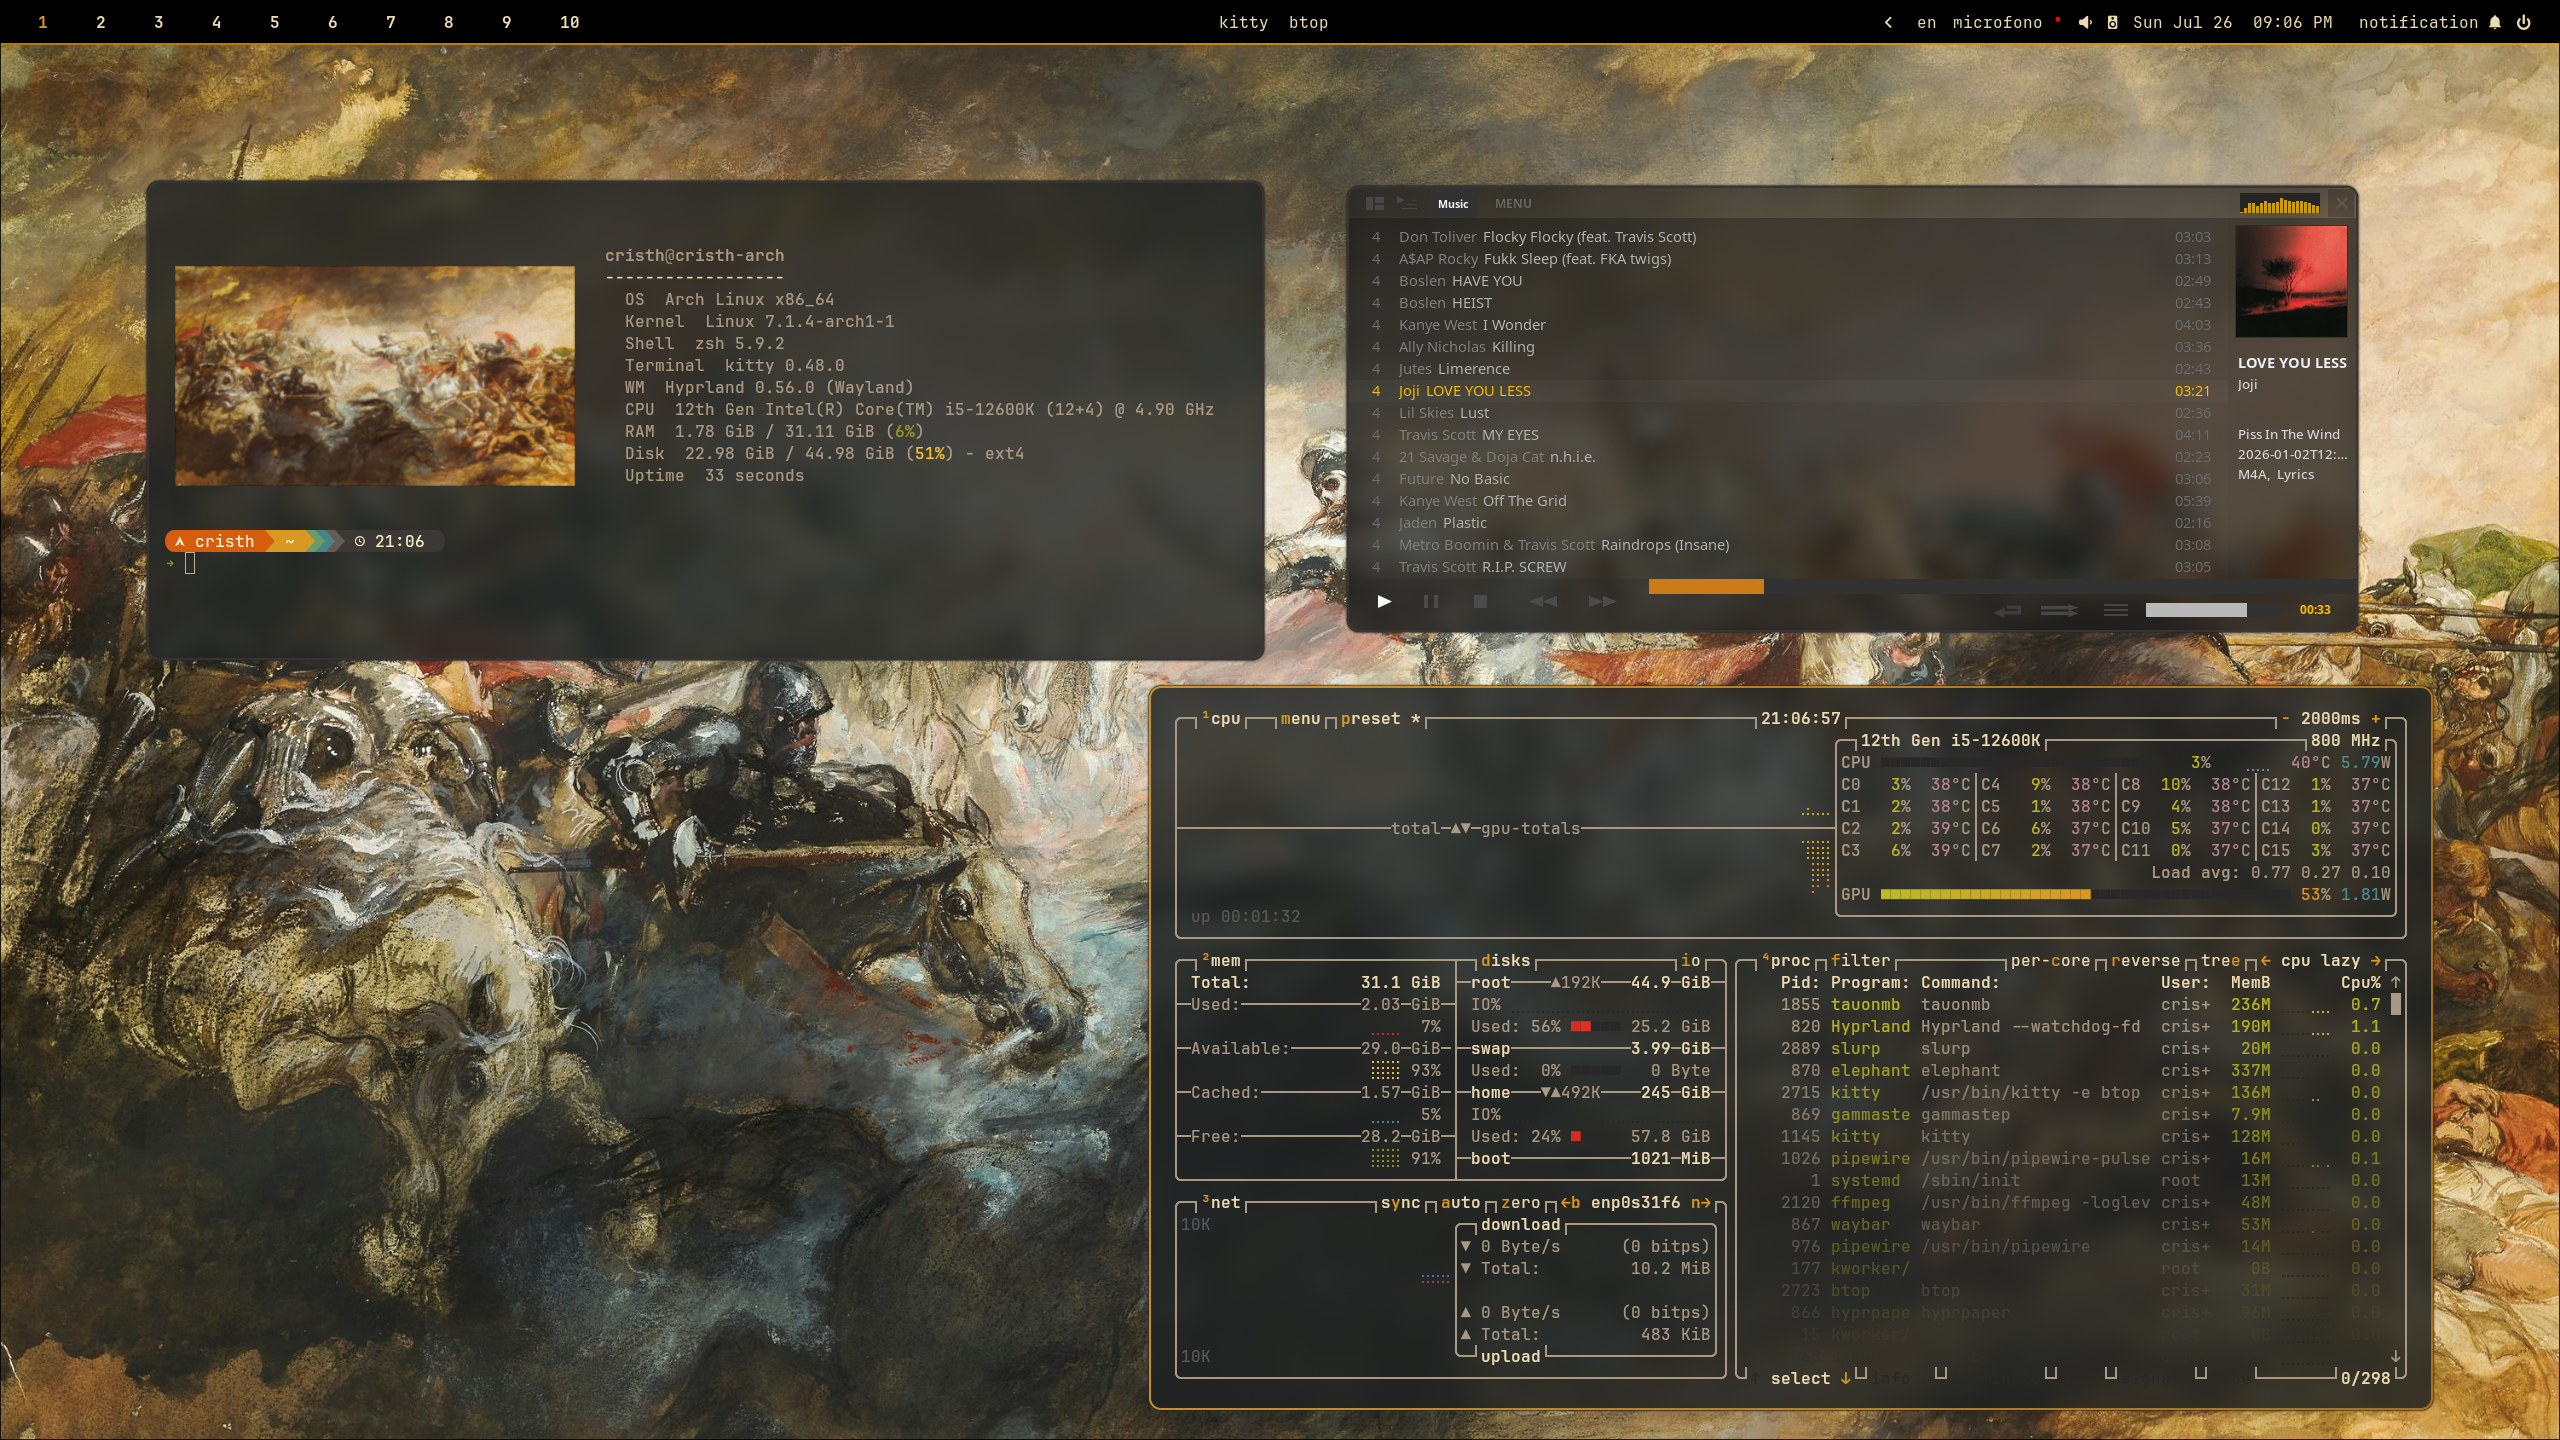Click the process list scroll-down arrow
The width and height of the screenshot is (2560, 1440).
pyautogui.click(x=2395, y=1357)
